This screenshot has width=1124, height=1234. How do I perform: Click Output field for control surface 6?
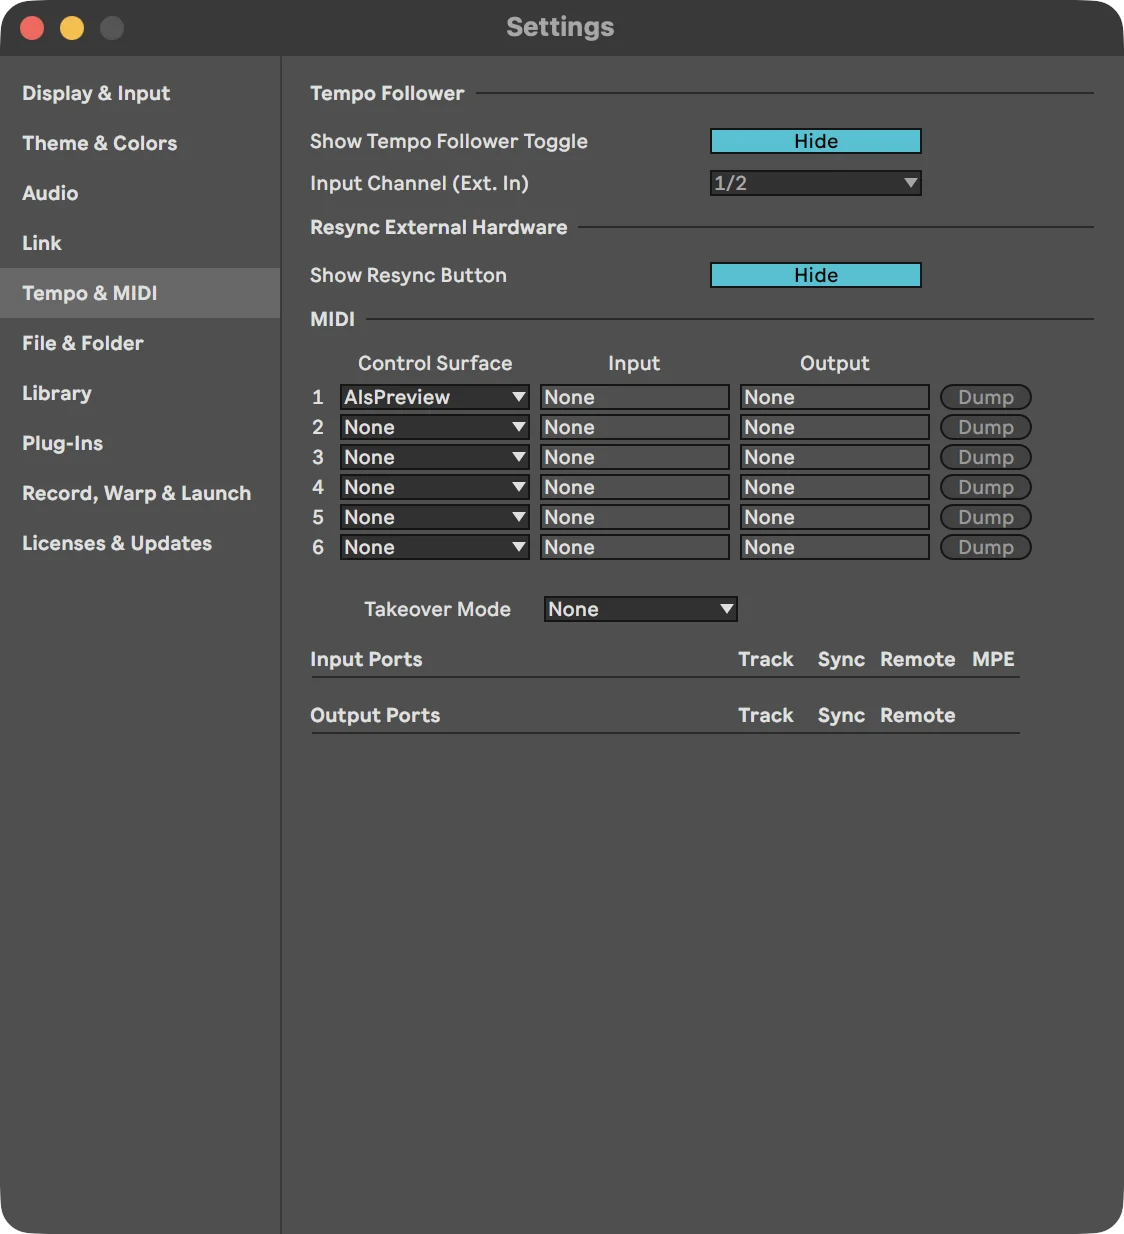835,547
